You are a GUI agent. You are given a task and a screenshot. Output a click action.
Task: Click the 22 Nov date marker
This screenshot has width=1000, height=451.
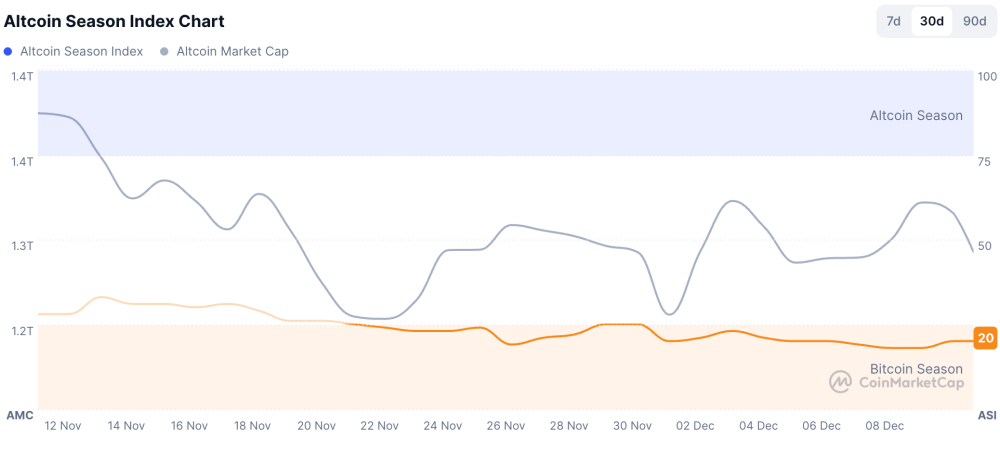(x=379, y=426)
